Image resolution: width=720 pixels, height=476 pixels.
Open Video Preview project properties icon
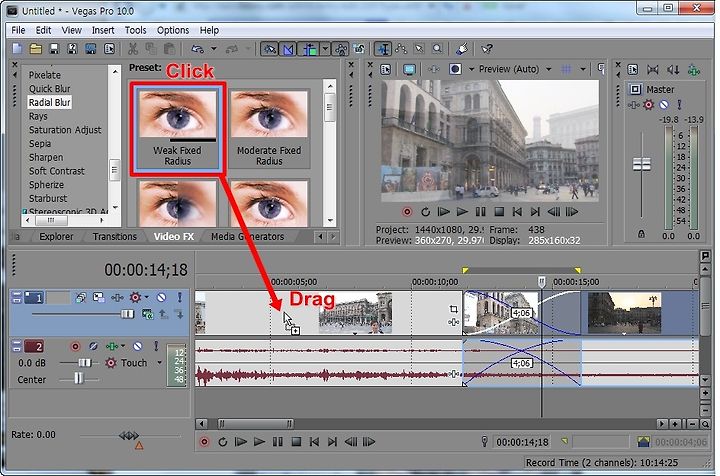point(386,69)
